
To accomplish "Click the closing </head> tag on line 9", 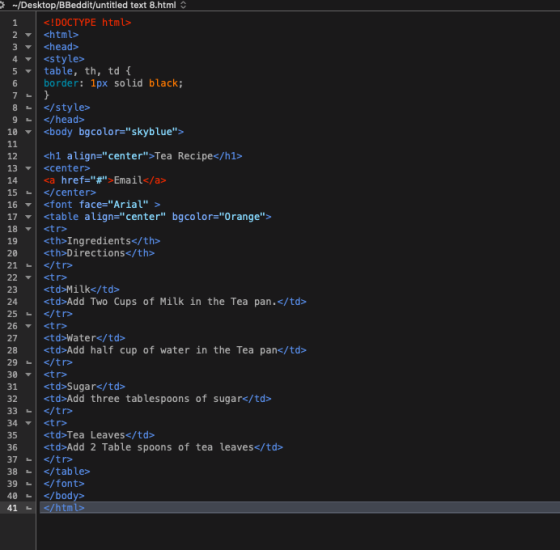I will (x=64, y=120).
